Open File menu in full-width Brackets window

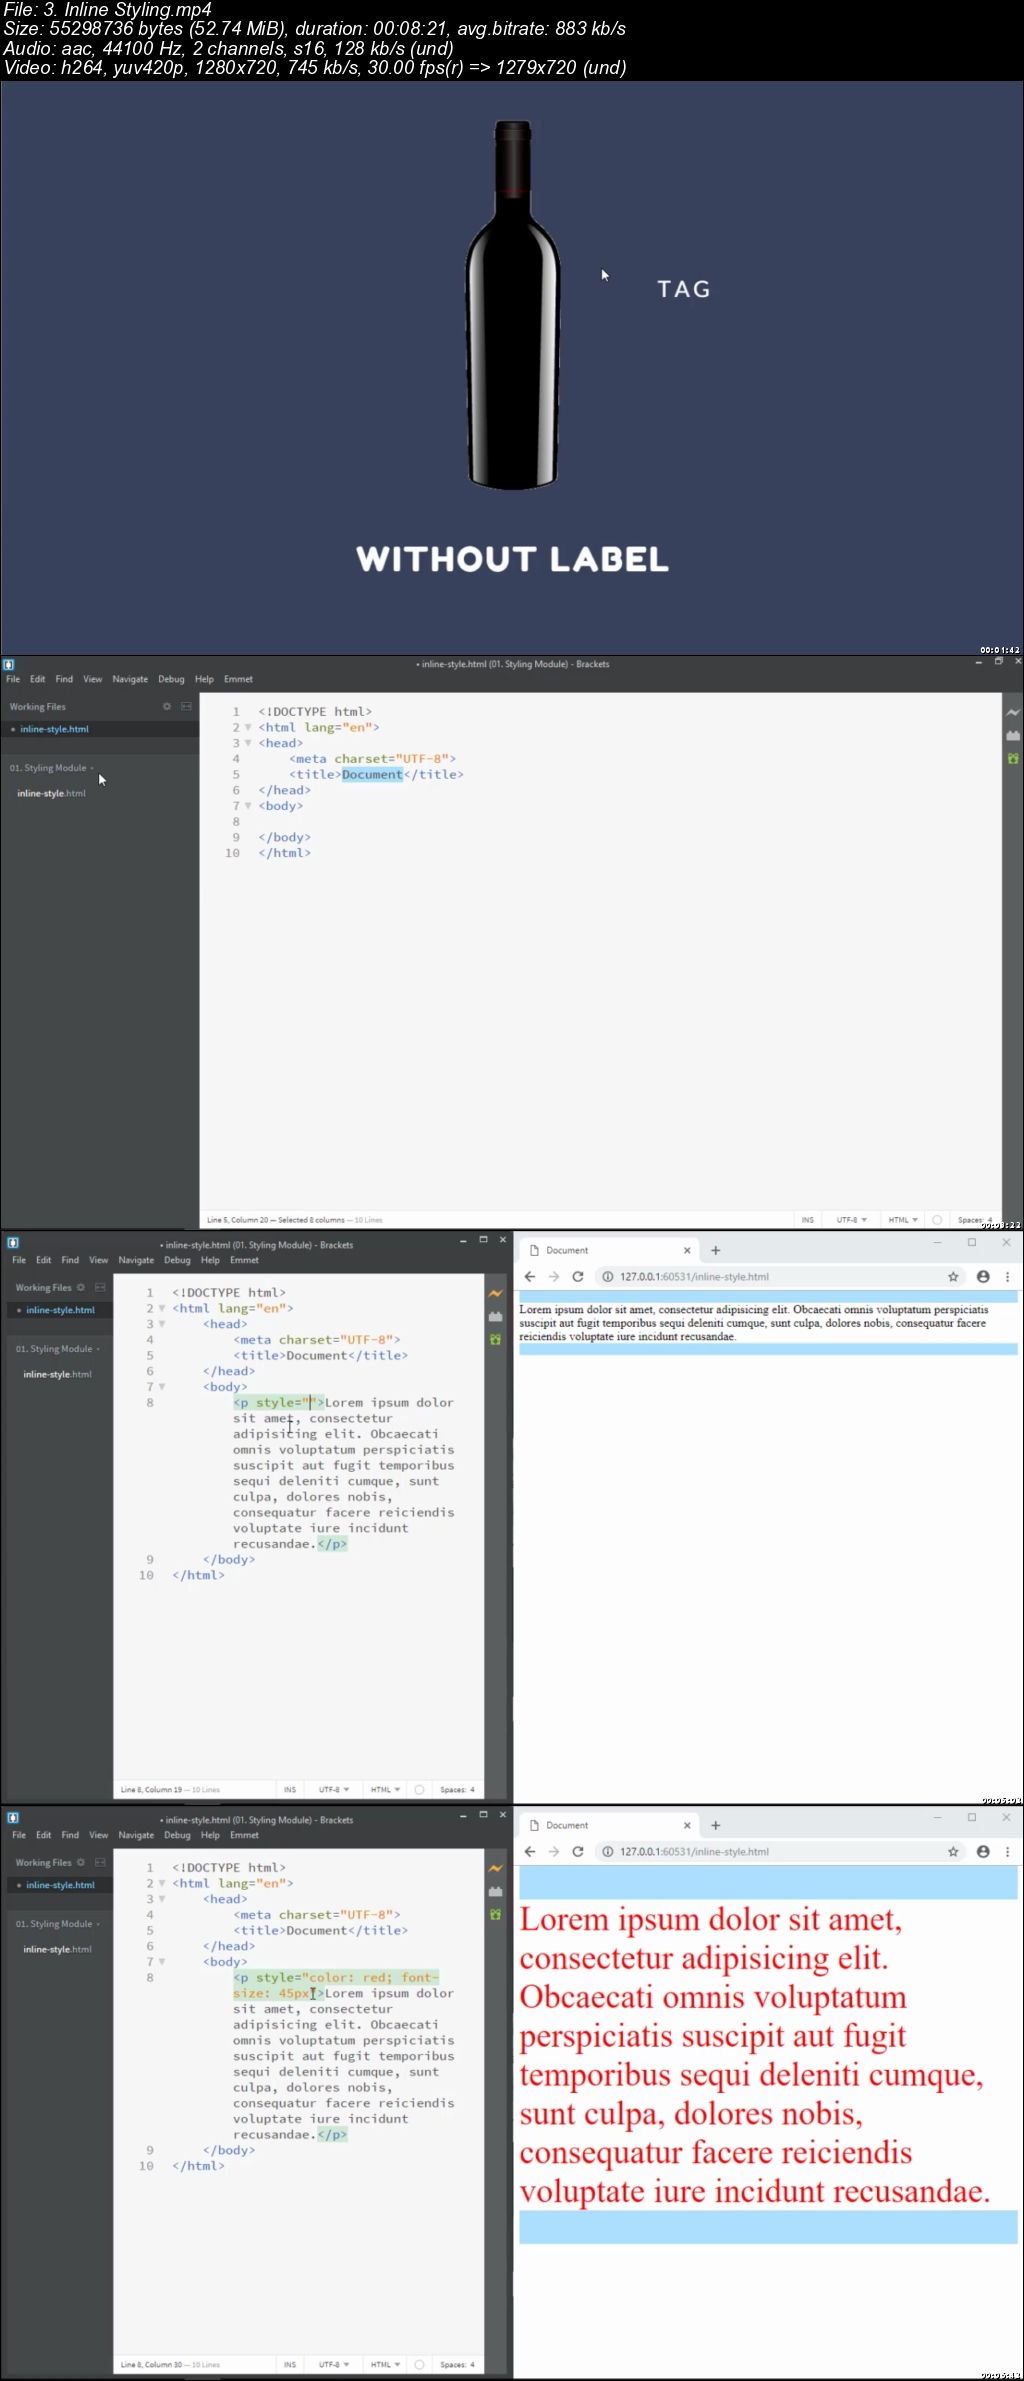coord(13,679)
